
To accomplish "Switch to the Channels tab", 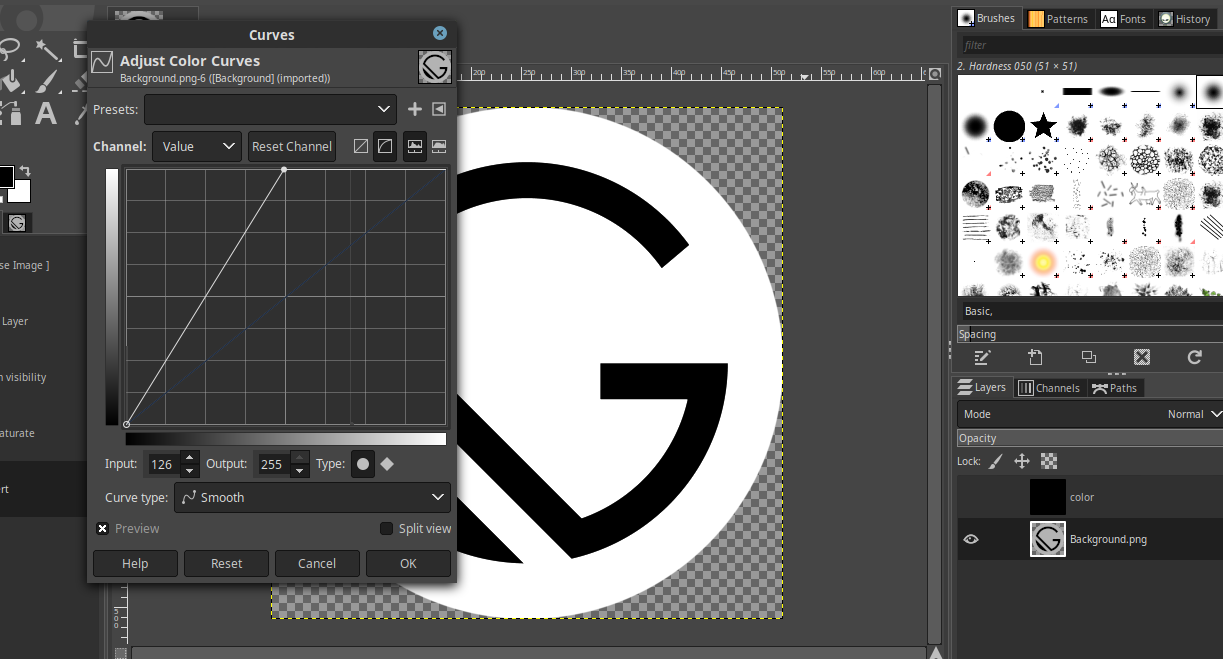I will 1049,388.
